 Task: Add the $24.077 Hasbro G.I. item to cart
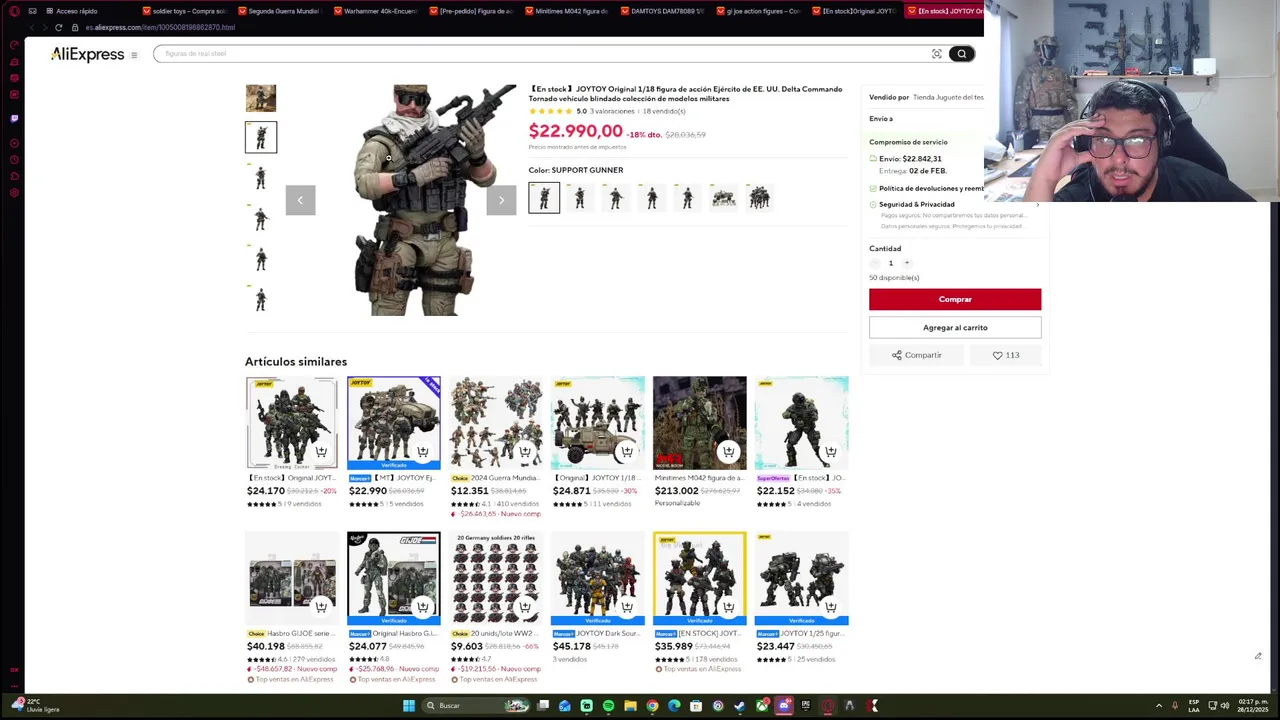[x=423, y=607]
